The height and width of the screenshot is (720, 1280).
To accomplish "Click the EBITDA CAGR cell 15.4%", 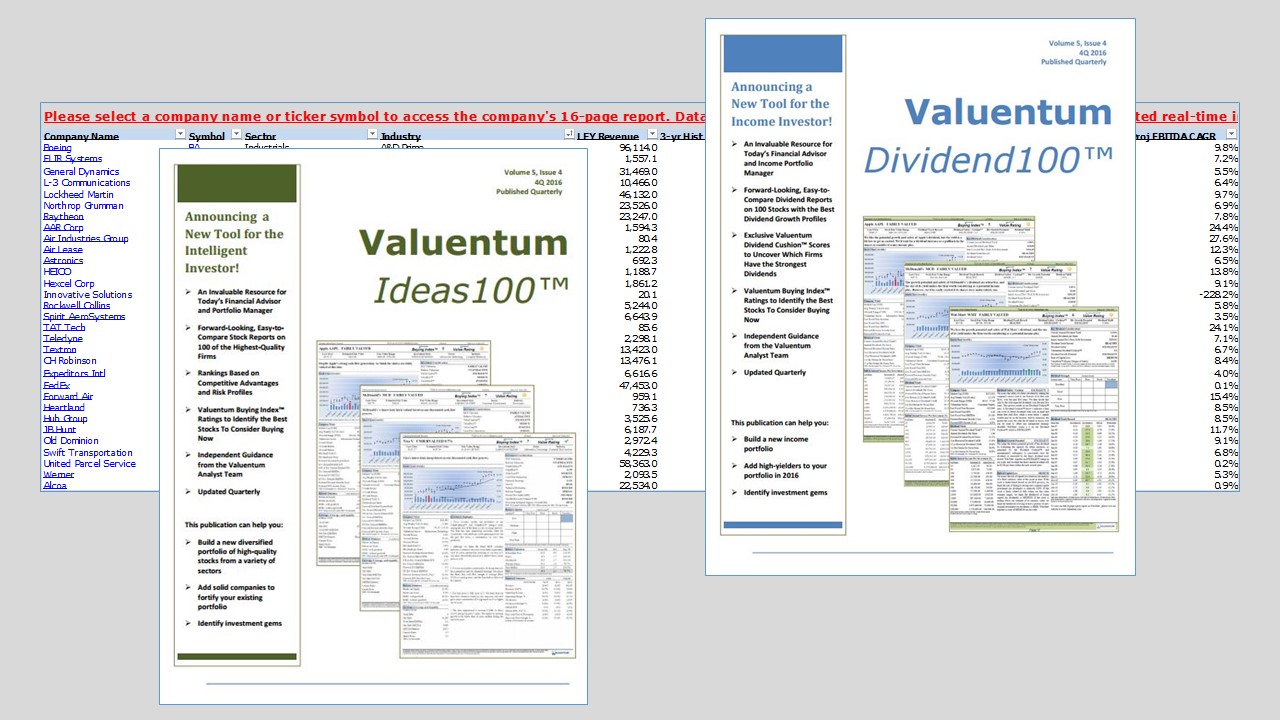I will coord(1224,395).
